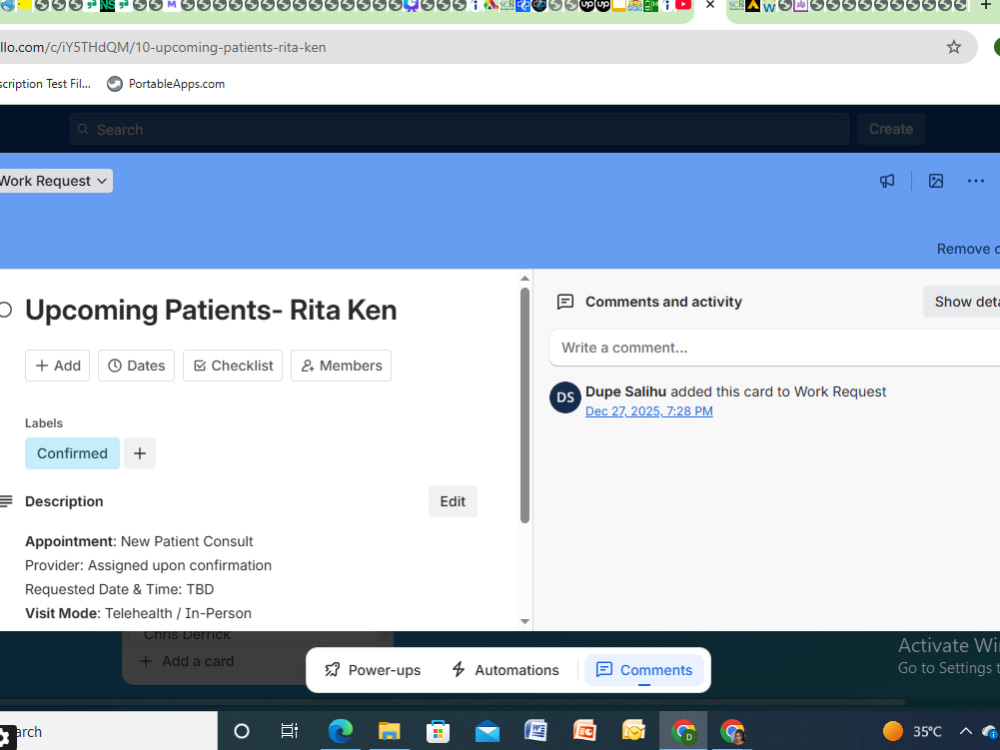Open Microsoft Store from the taskbar

(x=438, y=732)
